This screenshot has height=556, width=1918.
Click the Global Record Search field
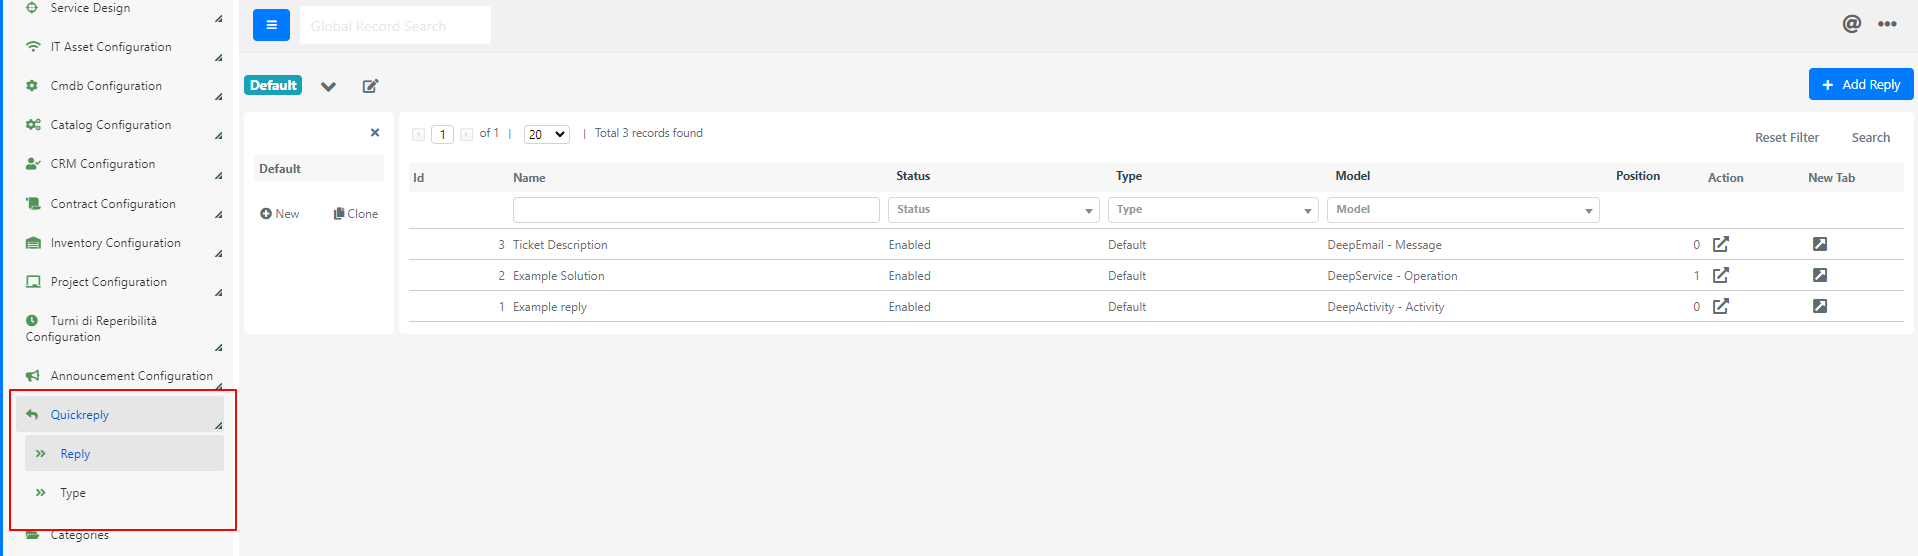(x=395, y=25)
